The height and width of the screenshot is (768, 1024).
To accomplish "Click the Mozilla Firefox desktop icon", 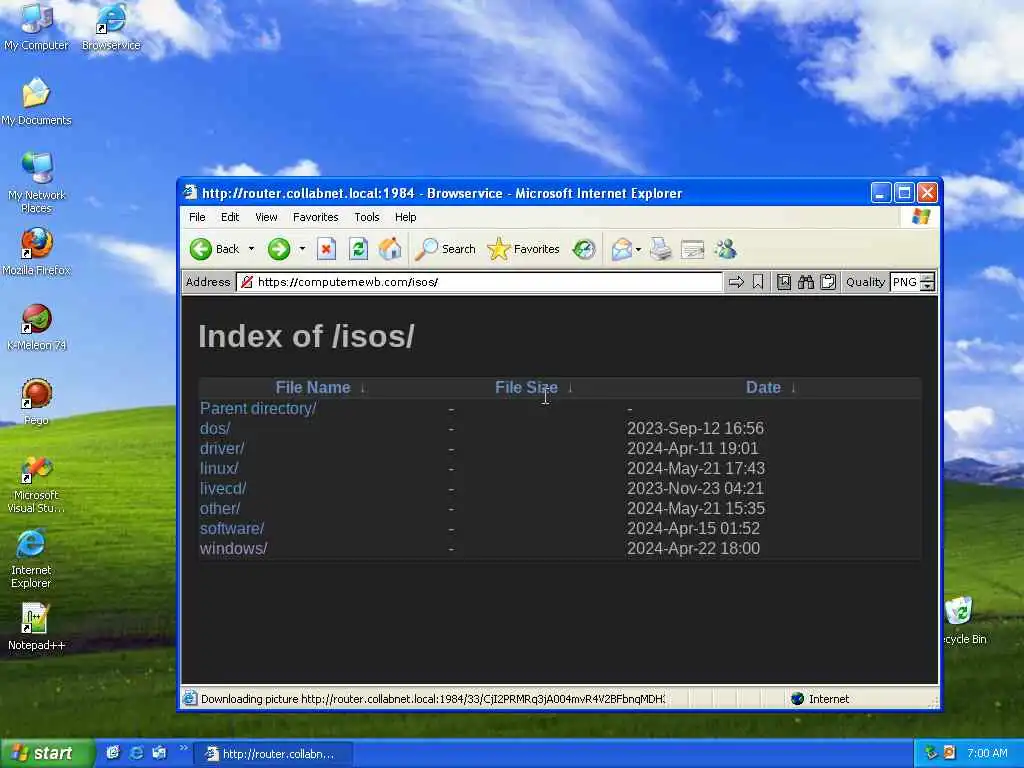I will 36,251.
